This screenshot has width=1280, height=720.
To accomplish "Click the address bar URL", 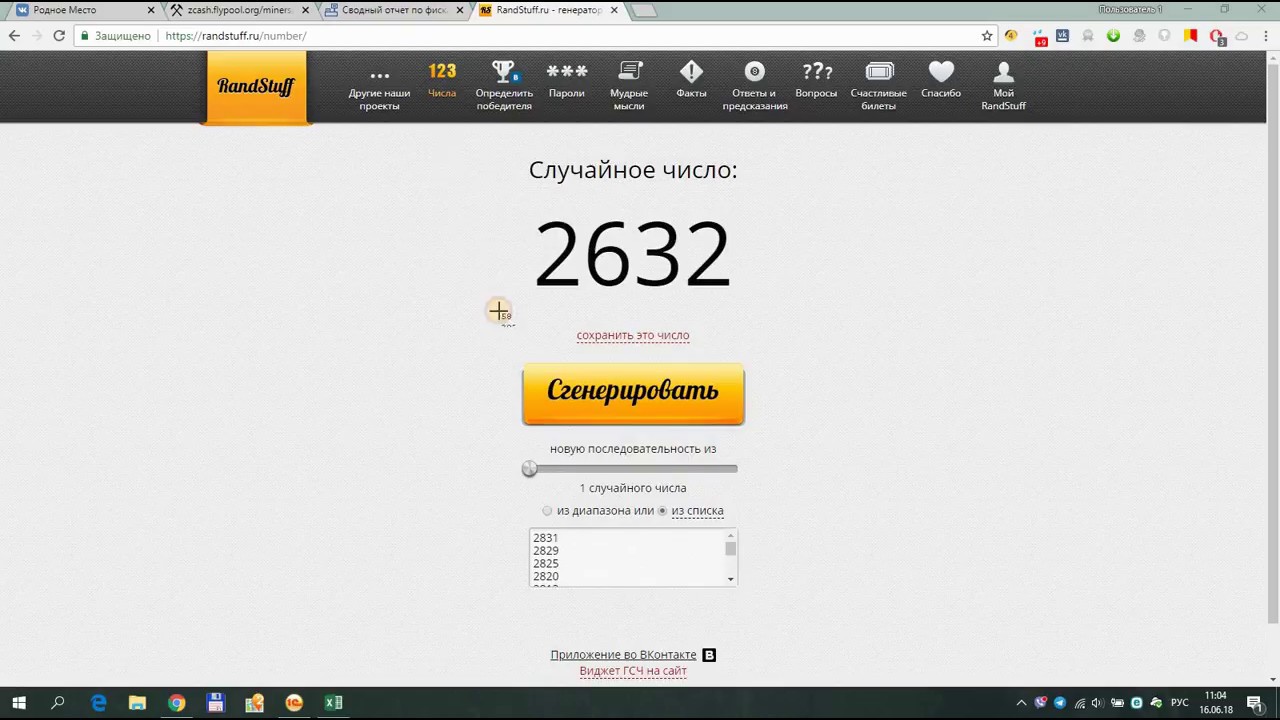I will click(236, 36).
